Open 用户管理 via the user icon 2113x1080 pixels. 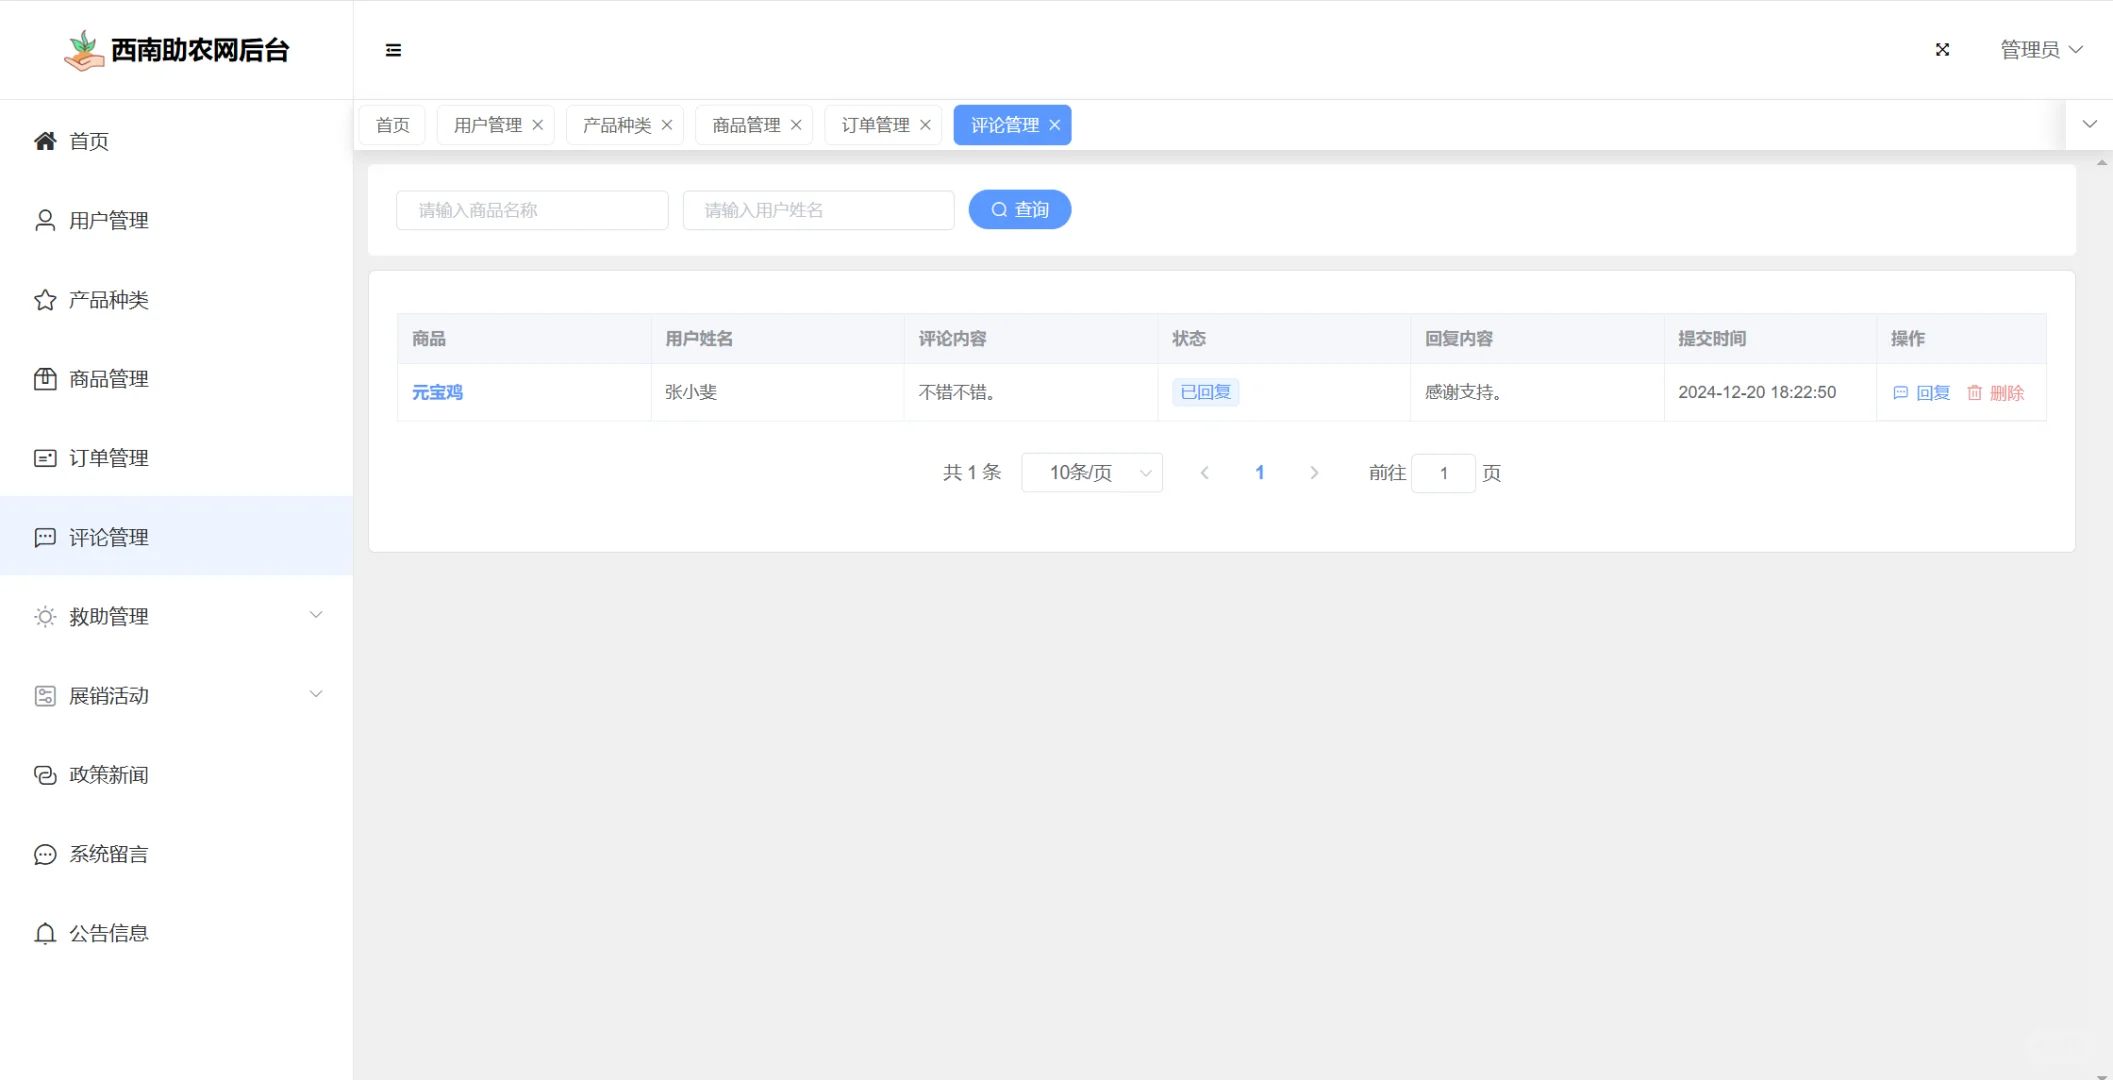tap(44, 220)
